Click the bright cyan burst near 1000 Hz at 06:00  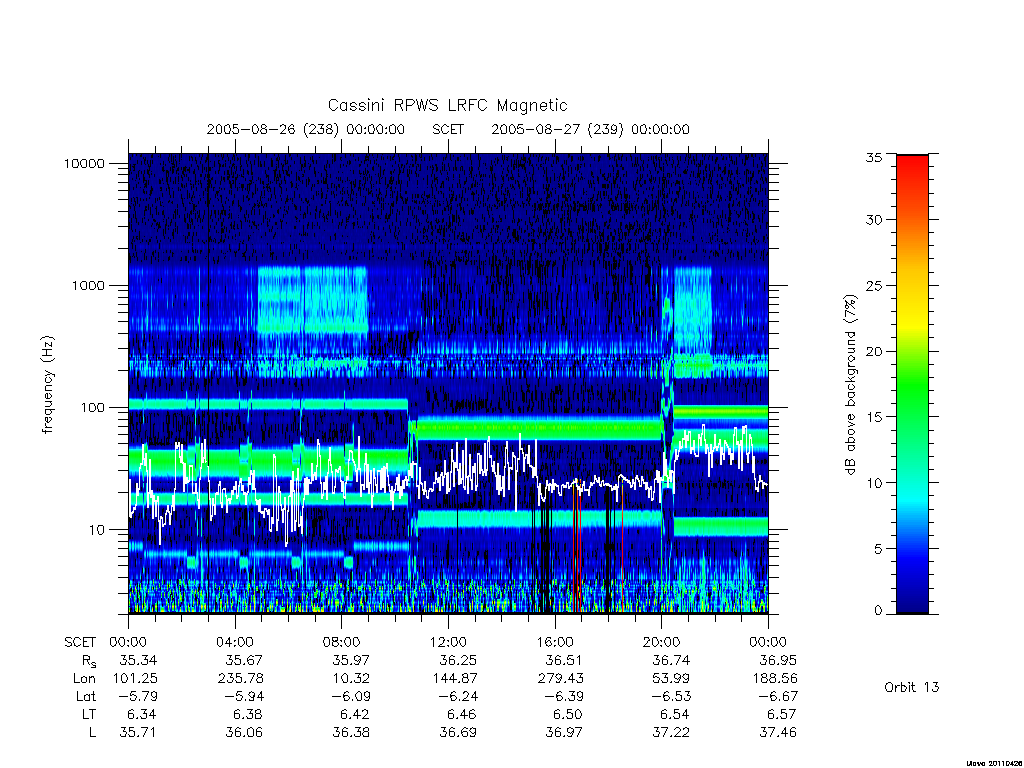click(x=312, y=300)
